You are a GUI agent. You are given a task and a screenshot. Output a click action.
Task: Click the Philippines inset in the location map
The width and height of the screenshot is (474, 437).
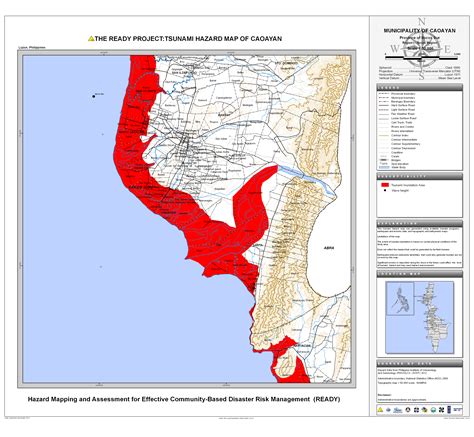click(400, 298)
